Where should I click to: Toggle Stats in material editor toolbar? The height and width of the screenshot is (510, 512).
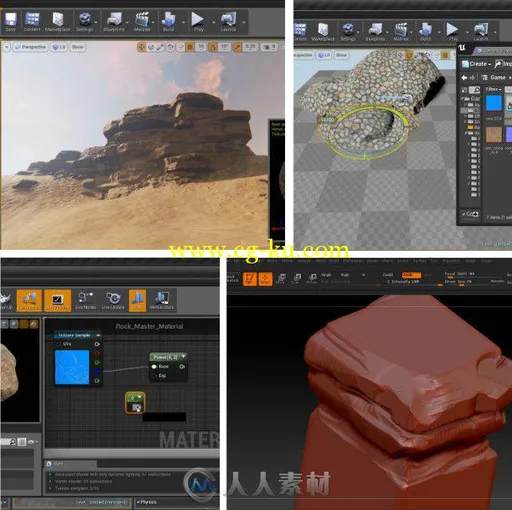click(x=137, y=300)
